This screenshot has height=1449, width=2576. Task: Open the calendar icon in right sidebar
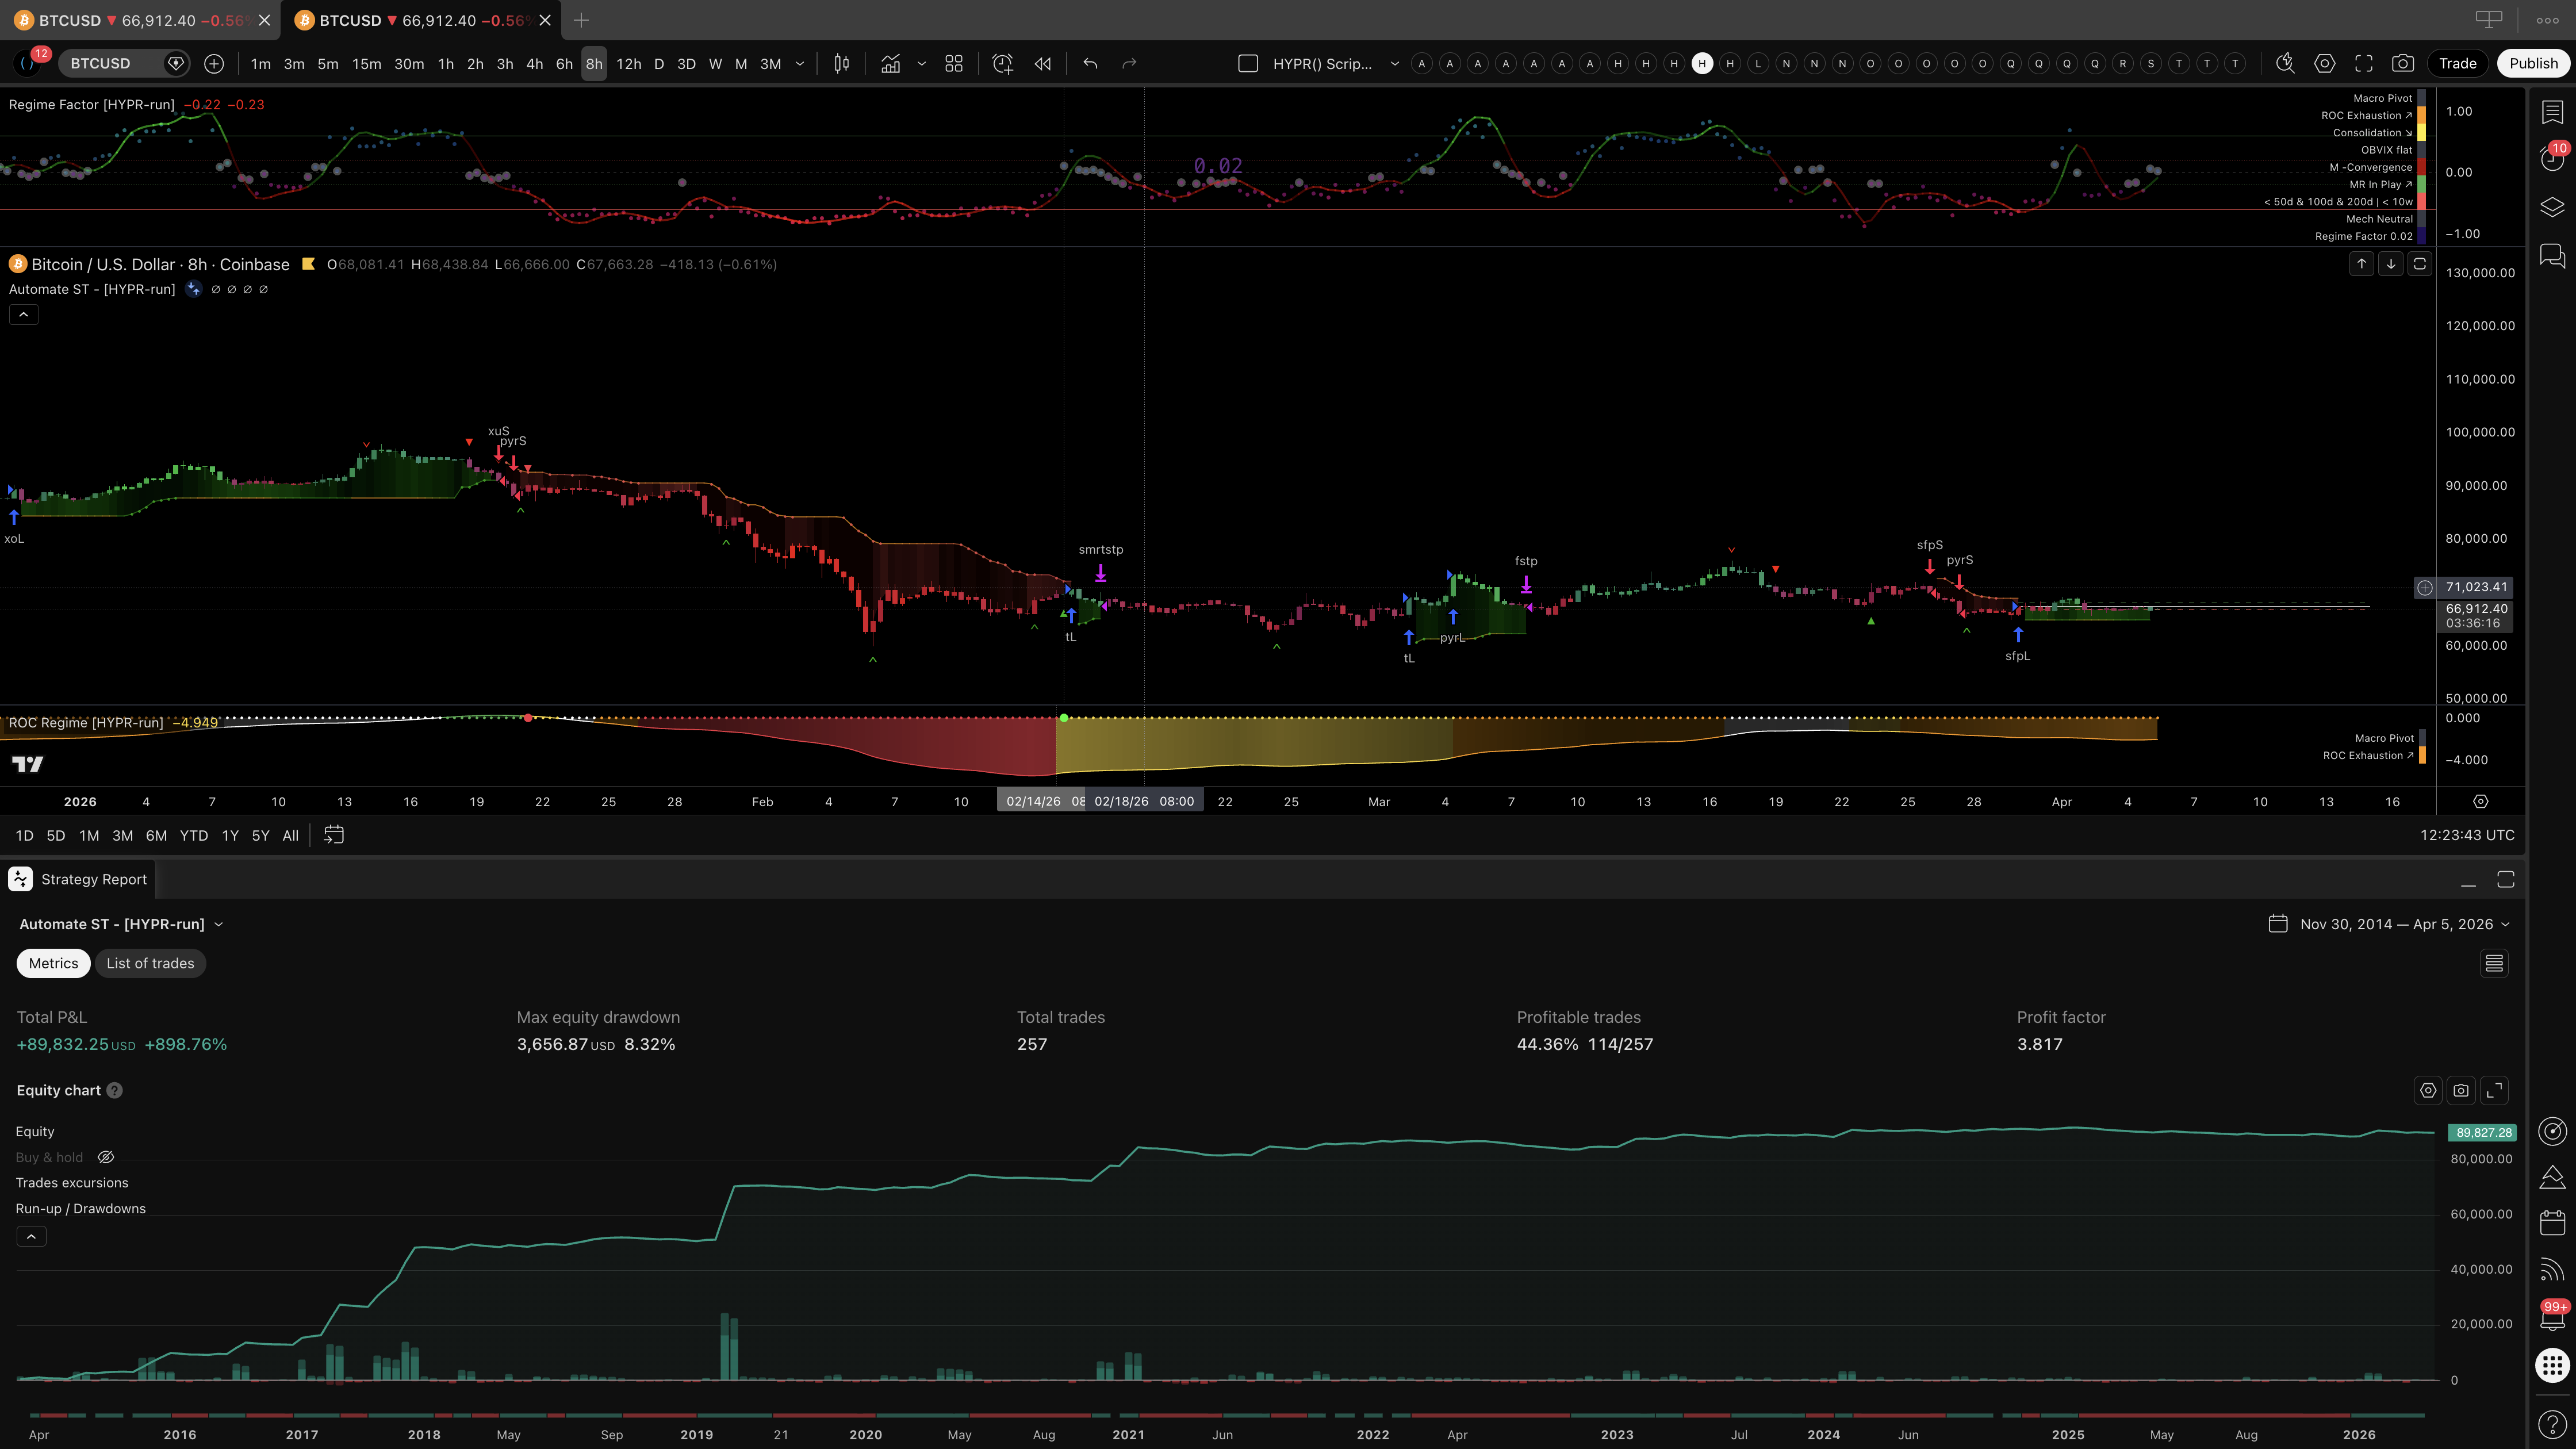click(2552, 1222)
